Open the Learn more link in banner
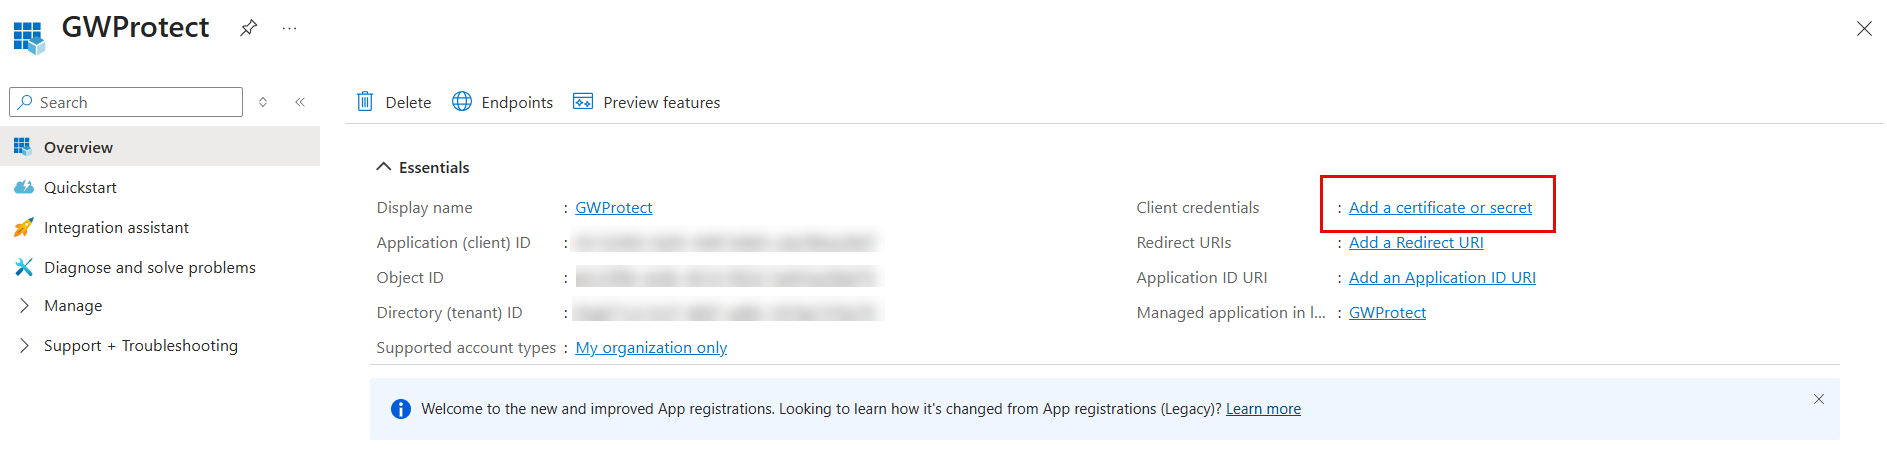 click(x=1263, y=409)
